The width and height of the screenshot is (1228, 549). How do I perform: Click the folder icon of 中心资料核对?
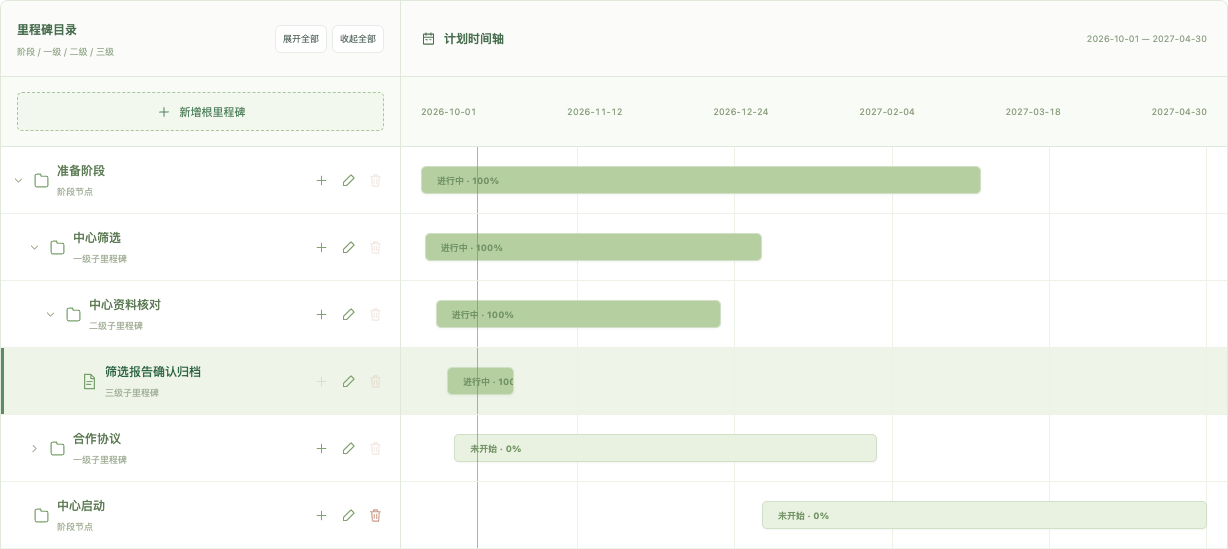click(73, 315)
